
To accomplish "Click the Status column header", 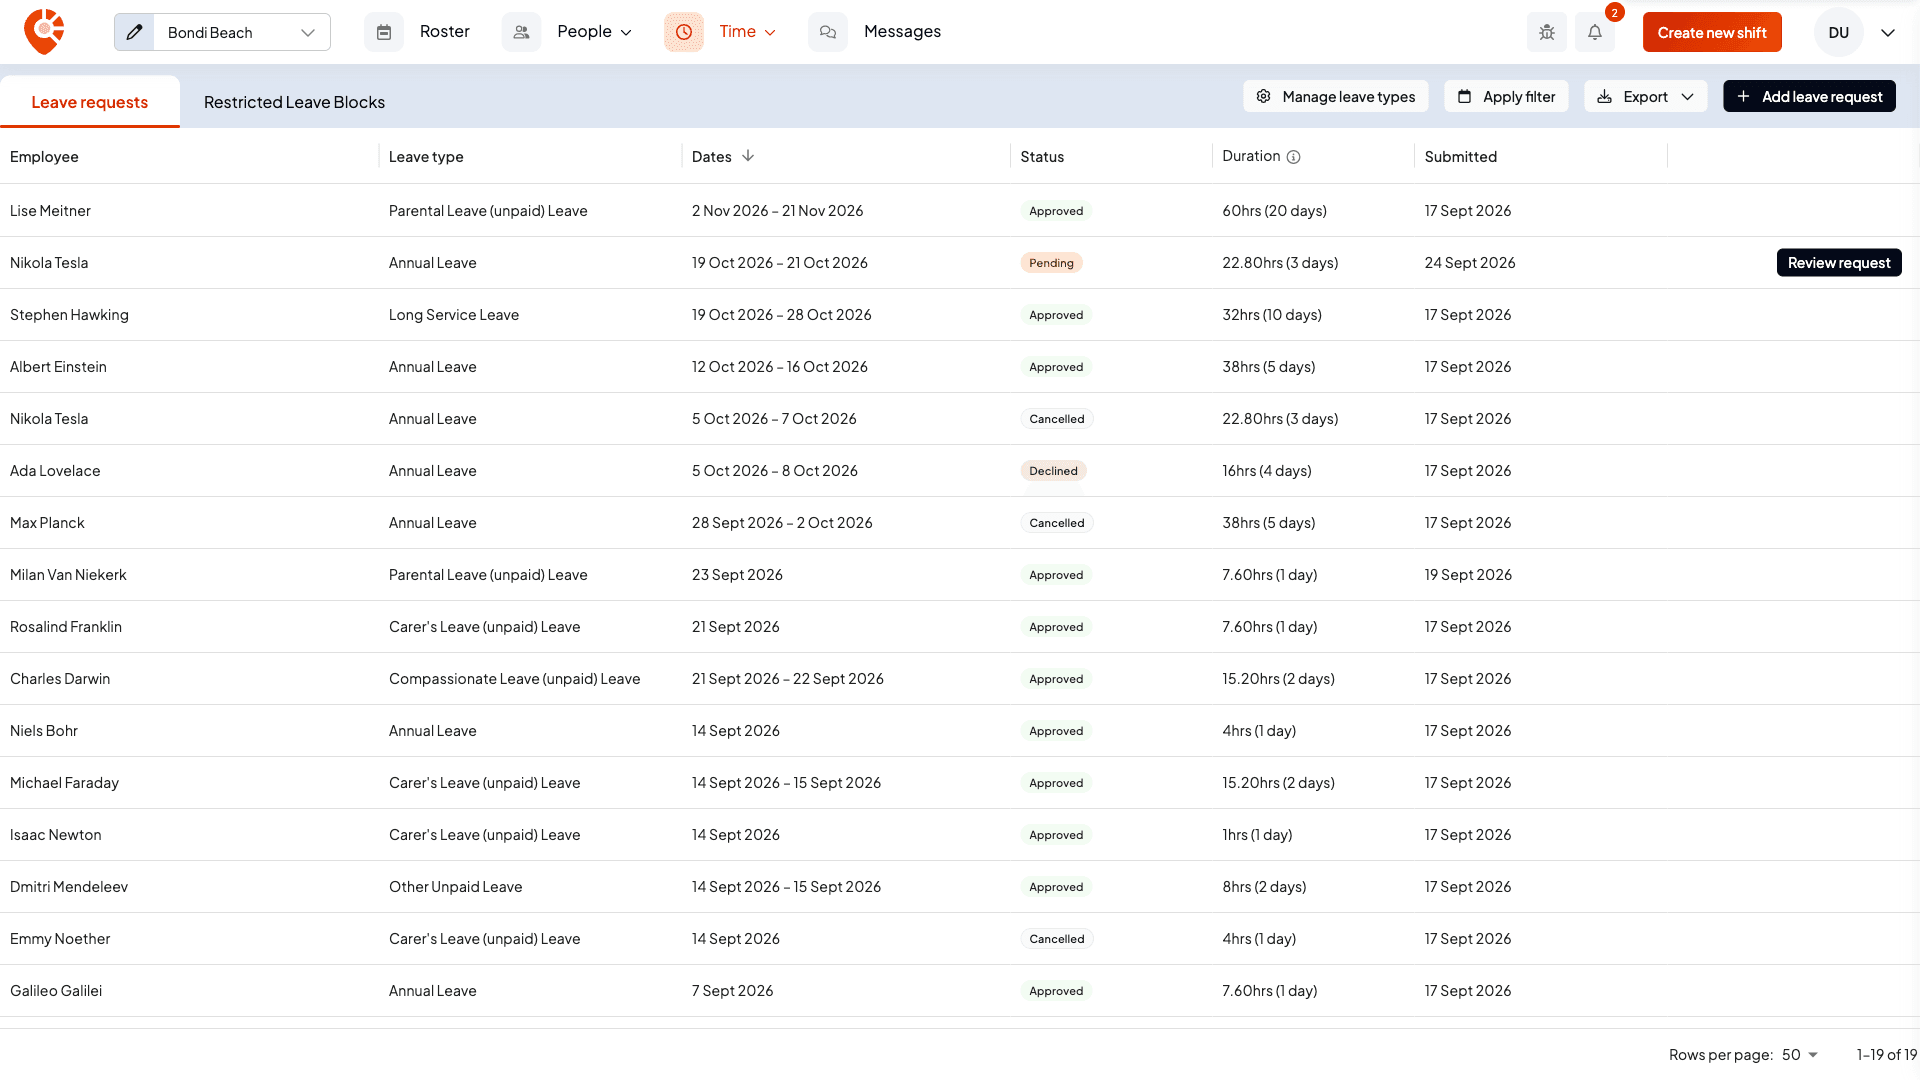I will click(1042, 157).
